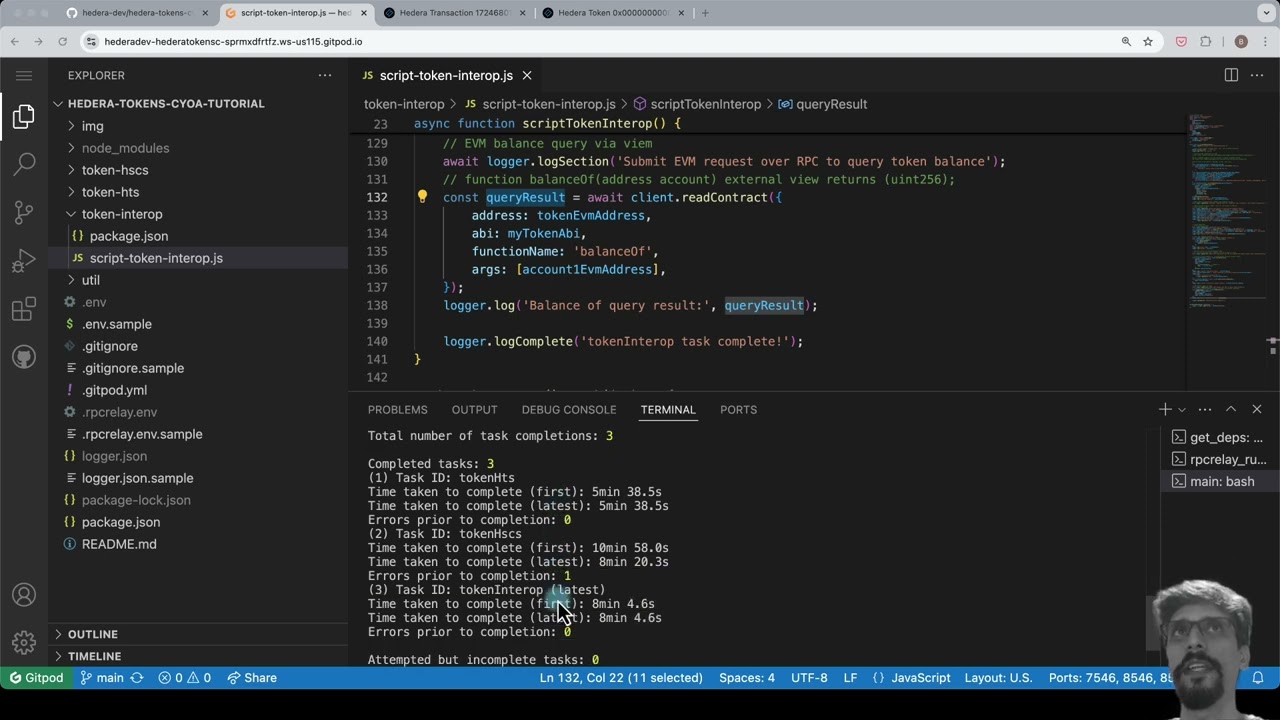
Task: Expand the img folder
Action: [x=198, y=126]
